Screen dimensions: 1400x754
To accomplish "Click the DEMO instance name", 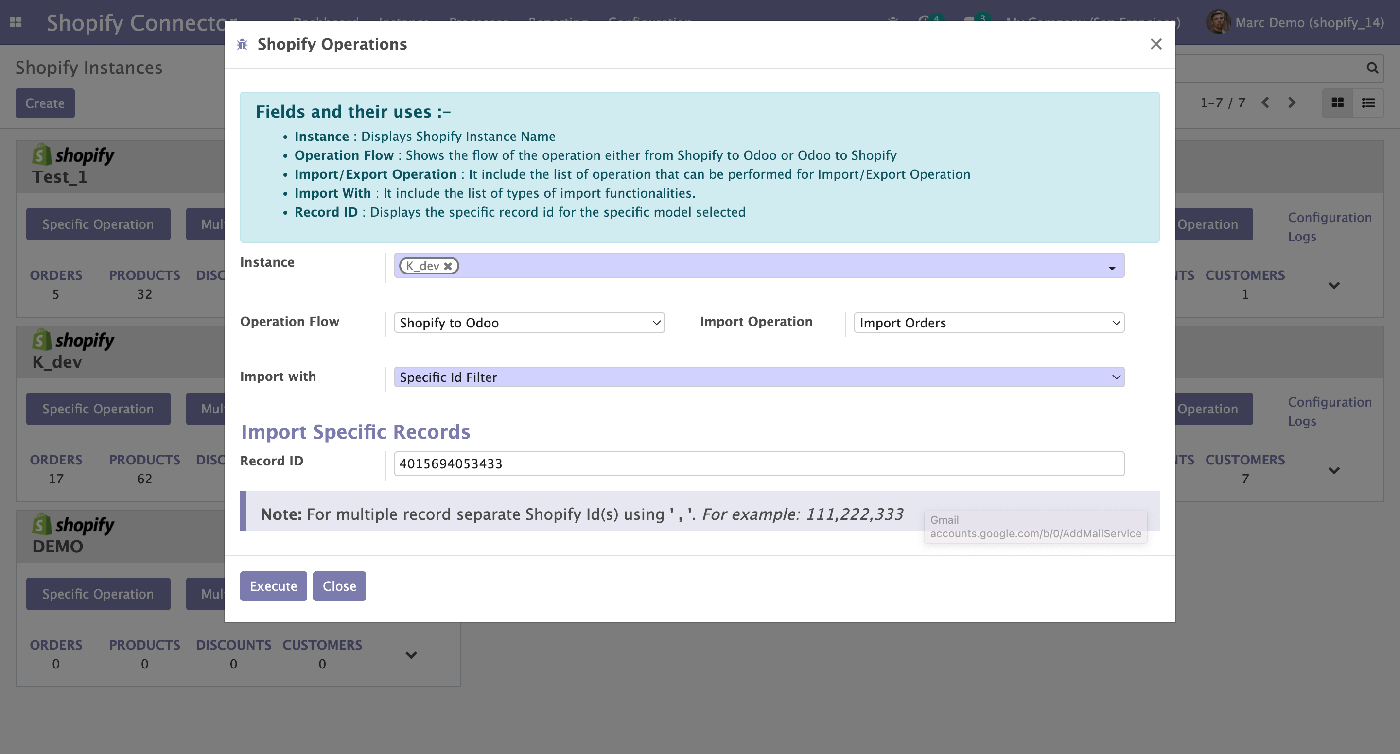I will 58,546.
